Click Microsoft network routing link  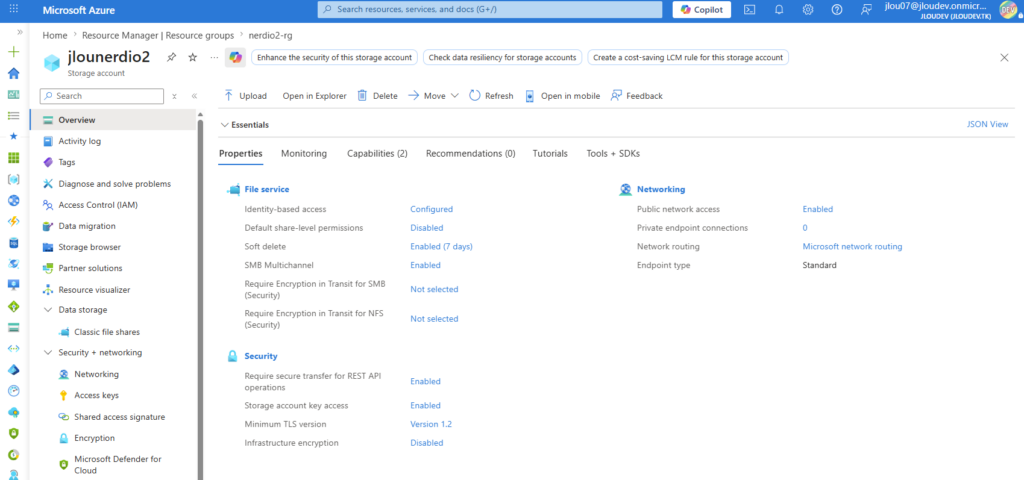click(852, 246)
